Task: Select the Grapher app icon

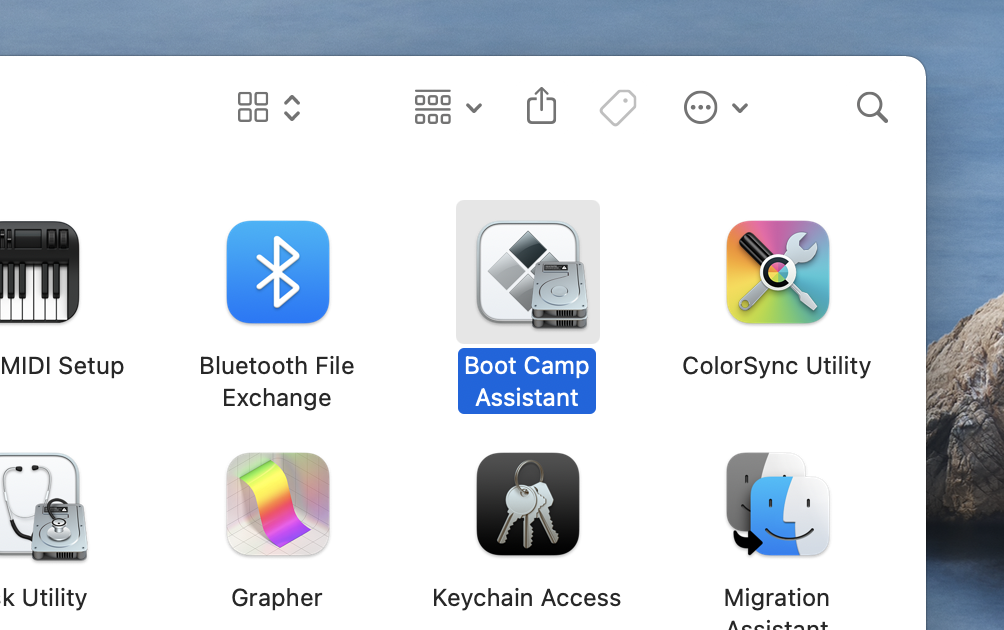Action: click(x=278, y=504)
